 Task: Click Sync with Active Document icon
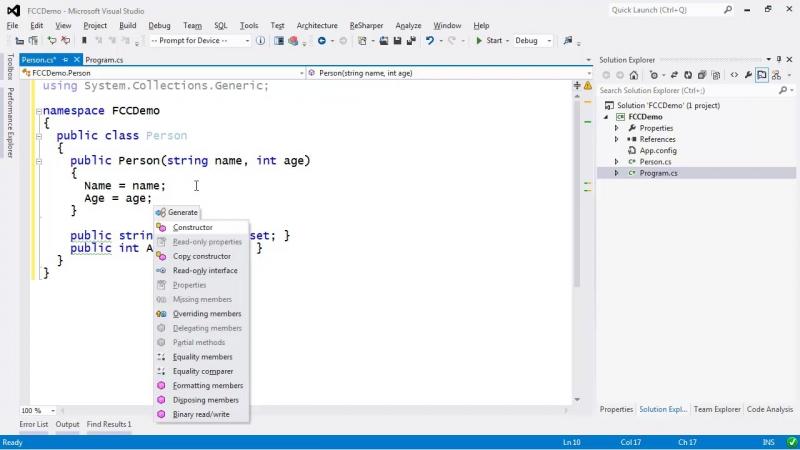click(674, 75)
